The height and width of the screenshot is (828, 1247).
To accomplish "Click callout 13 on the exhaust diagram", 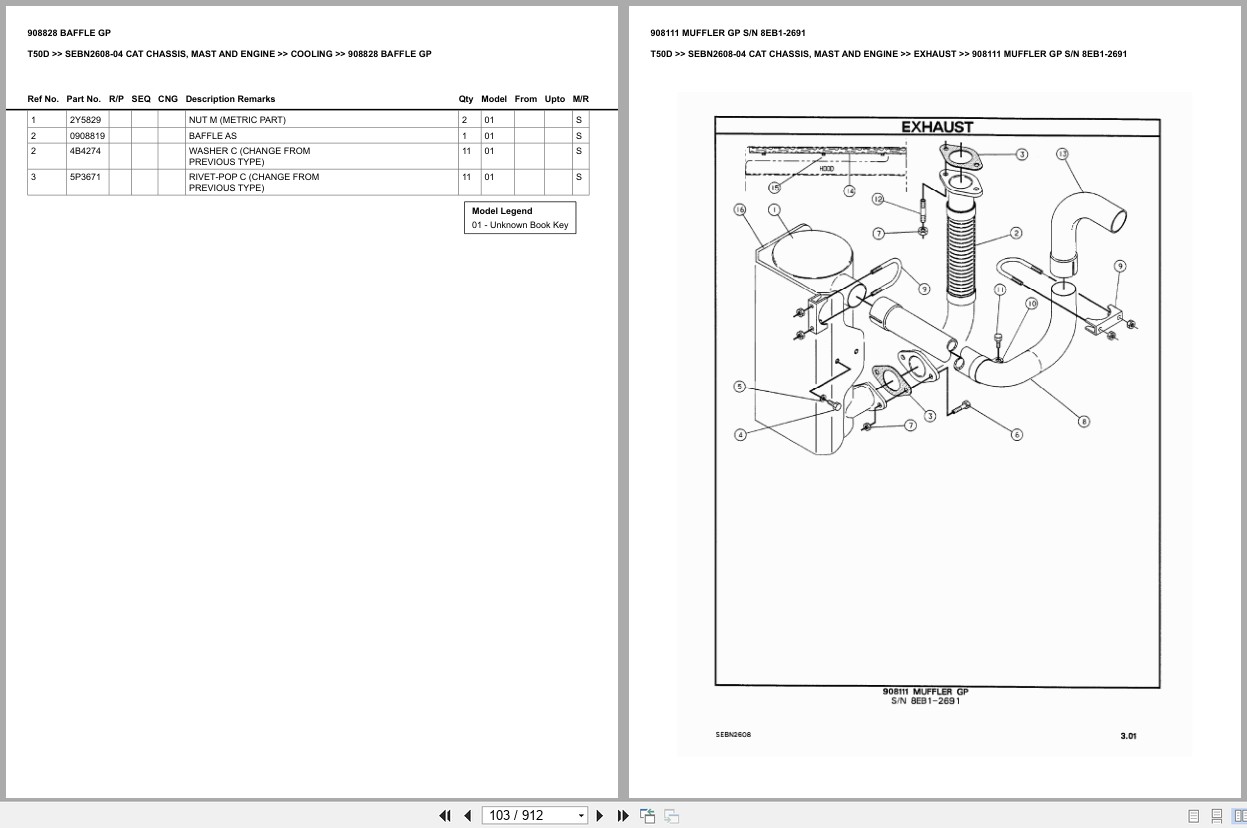I will coord(1062,154).
